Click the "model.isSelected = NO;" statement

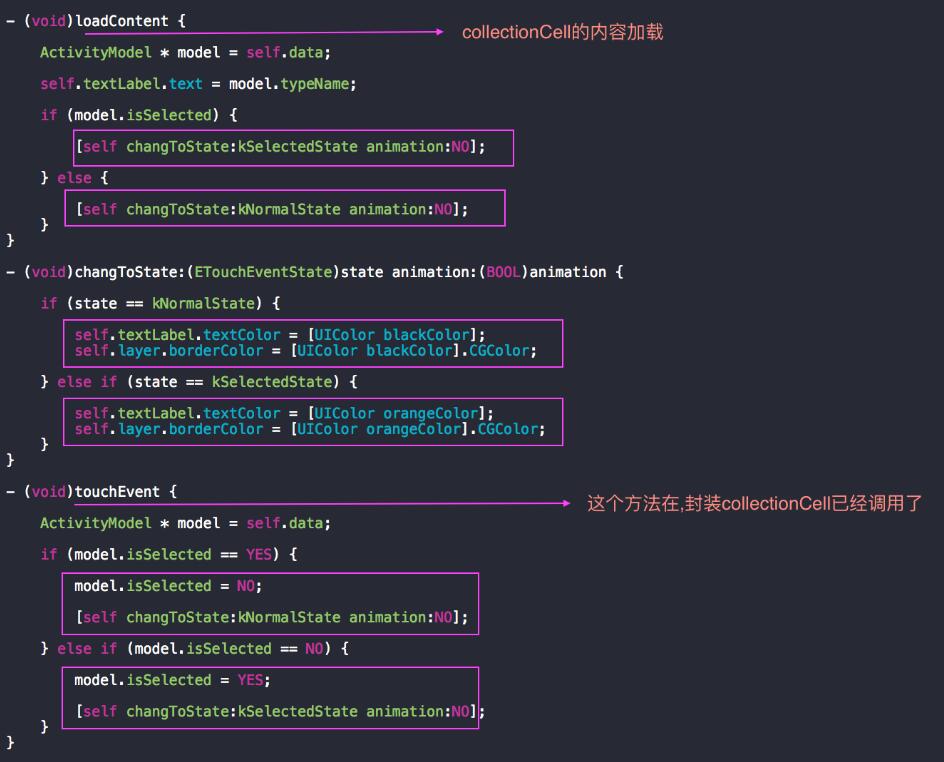tap(168, 586)
